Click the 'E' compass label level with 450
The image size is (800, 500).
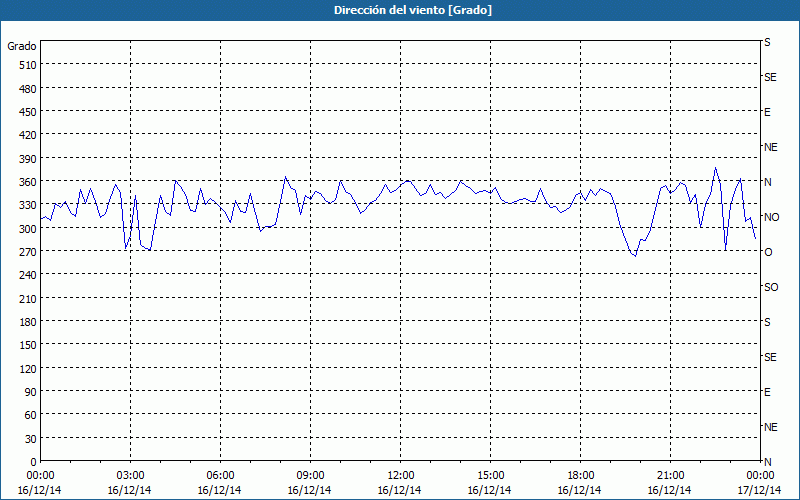(767, 112)
